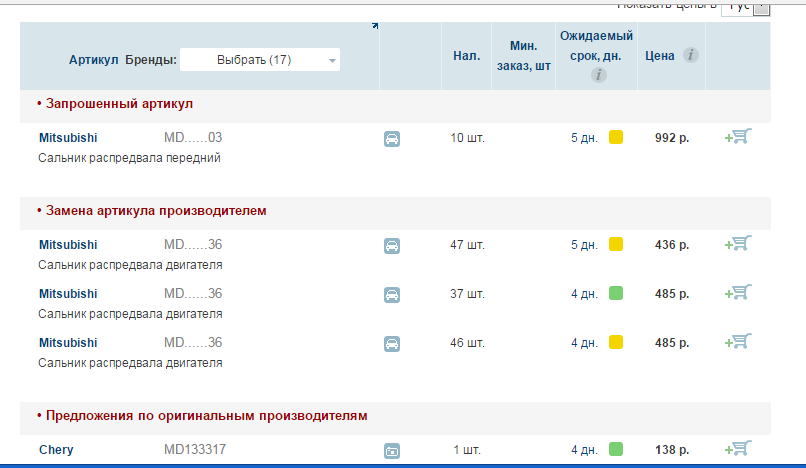The width and height of the screenshot is (806, 468).
Task: Add the 436 р. Mitsubishi part to cart
Action: click(x=738, y=244)
